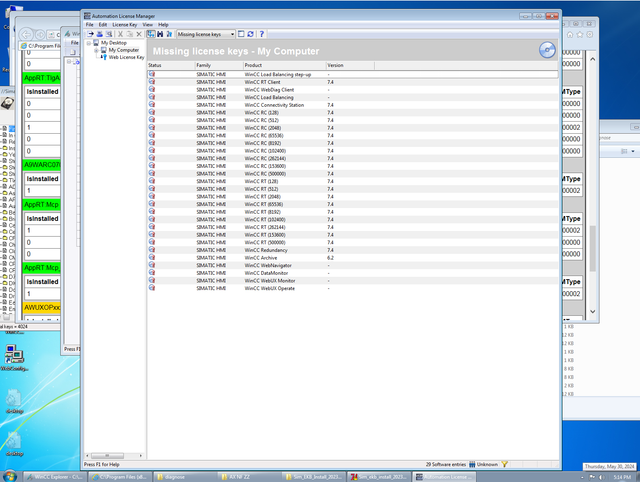Click the Transfer license key toolbar icon
The image size is (640, 482).
[x=91, y=34]
